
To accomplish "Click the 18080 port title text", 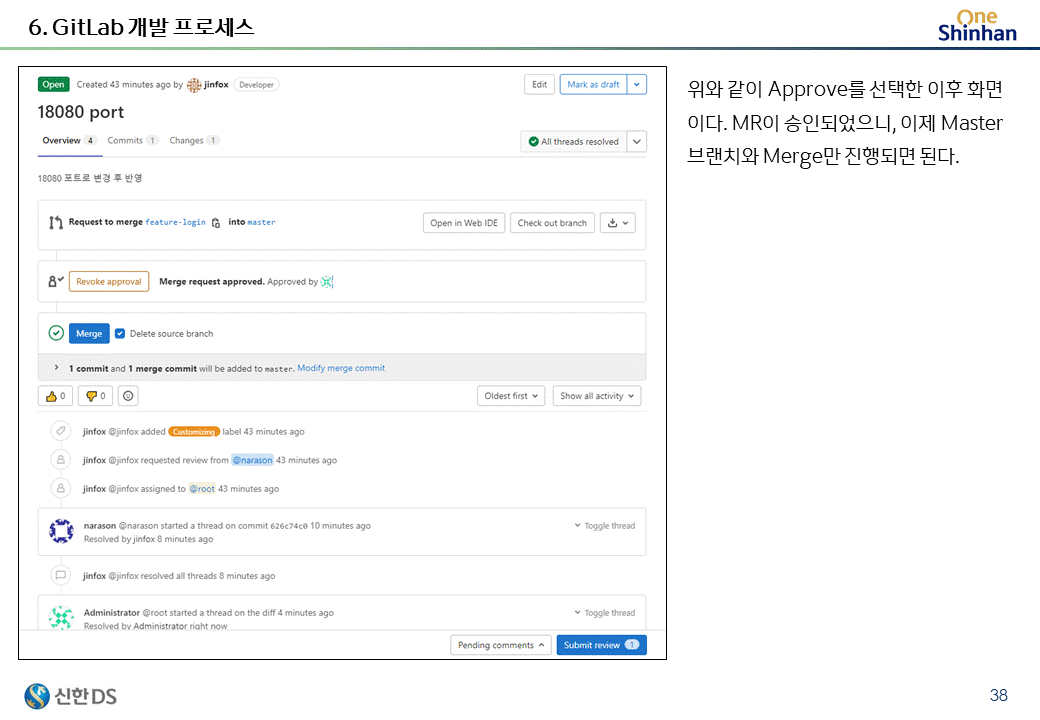I will [81, 112].
